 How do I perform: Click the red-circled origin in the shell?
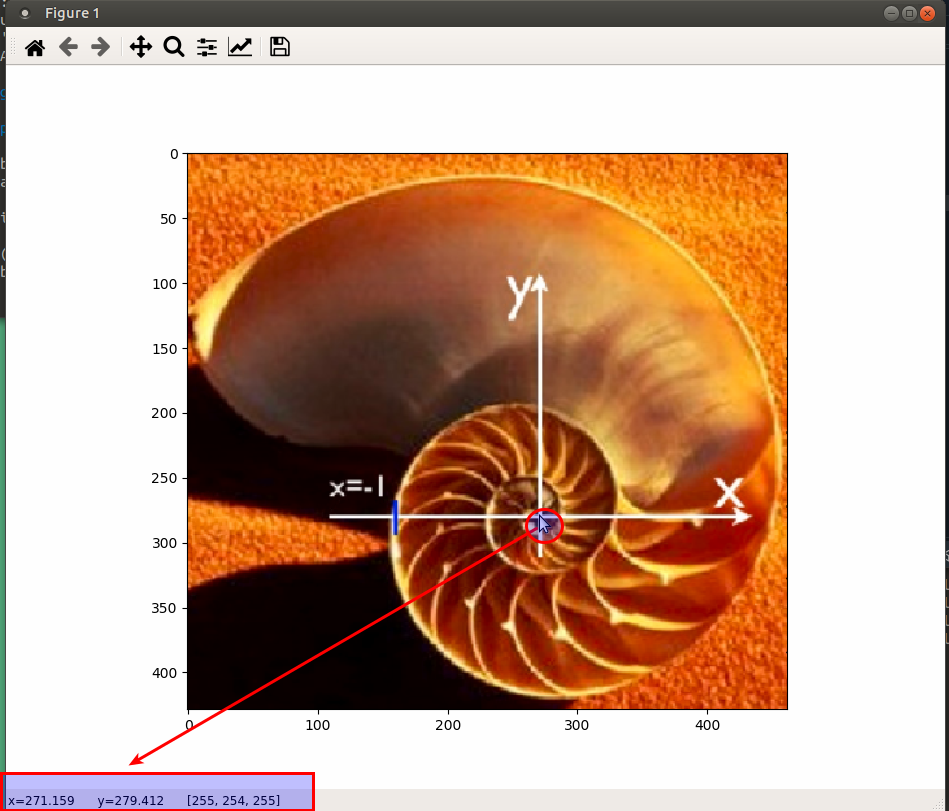[544, 525]
